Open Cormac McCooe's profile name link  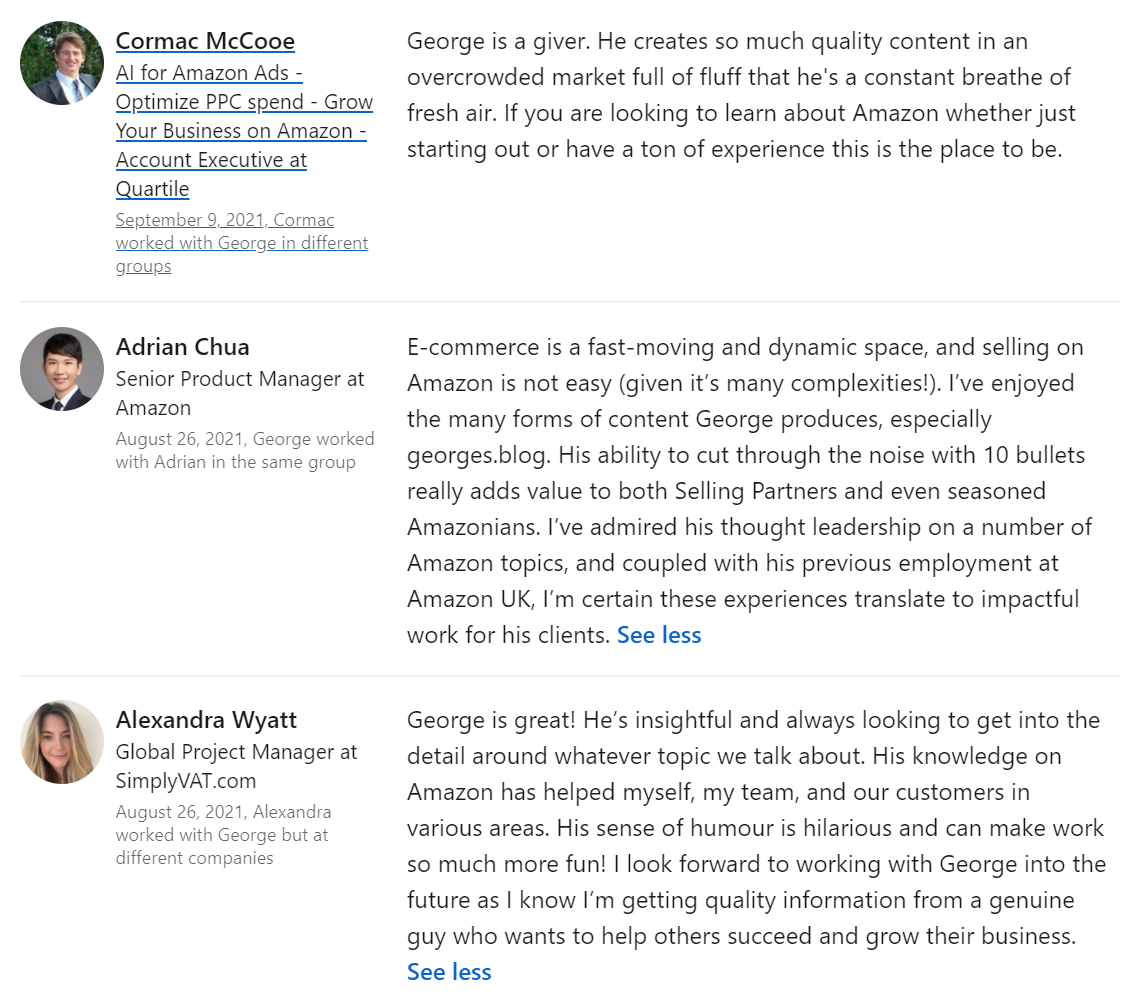point(205,41)
